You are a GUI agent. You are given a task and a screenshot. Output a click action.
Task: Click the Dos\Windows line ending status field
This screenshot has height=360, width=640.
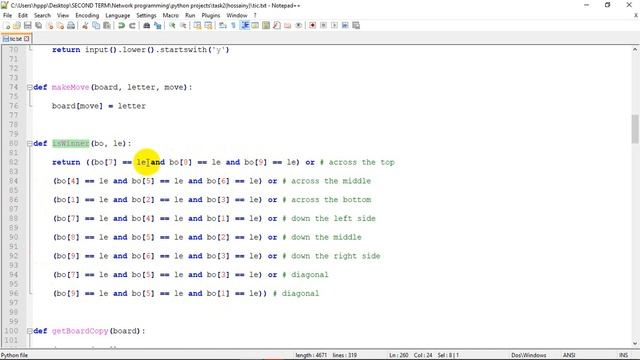529,355
